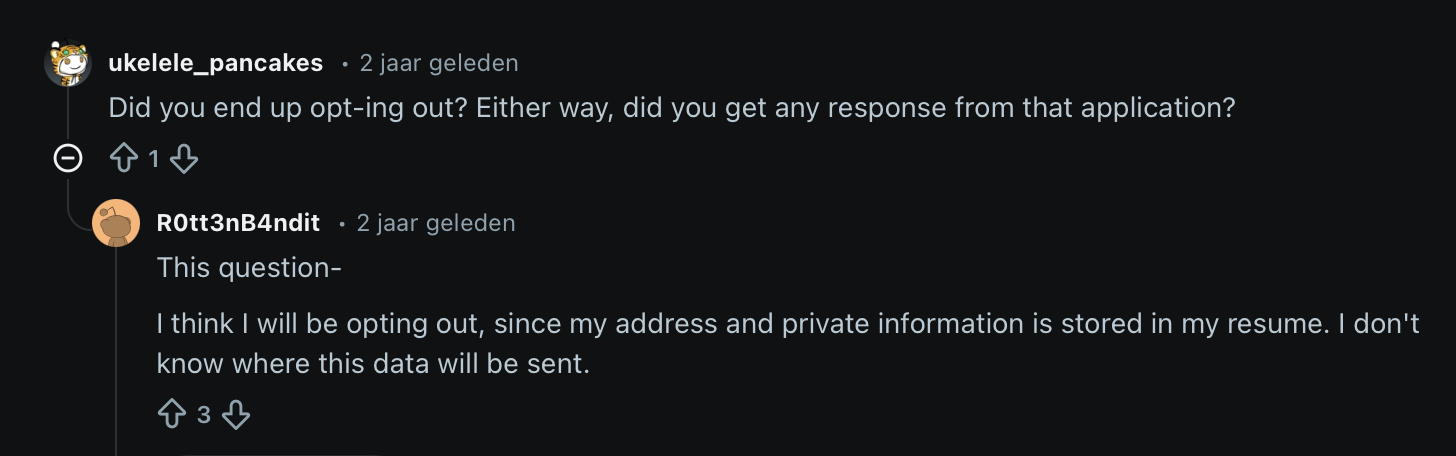The image size is (1456, 456).
Task: Open ukelele_pancakes comment timestamp permalink
Action: [439, 63]
